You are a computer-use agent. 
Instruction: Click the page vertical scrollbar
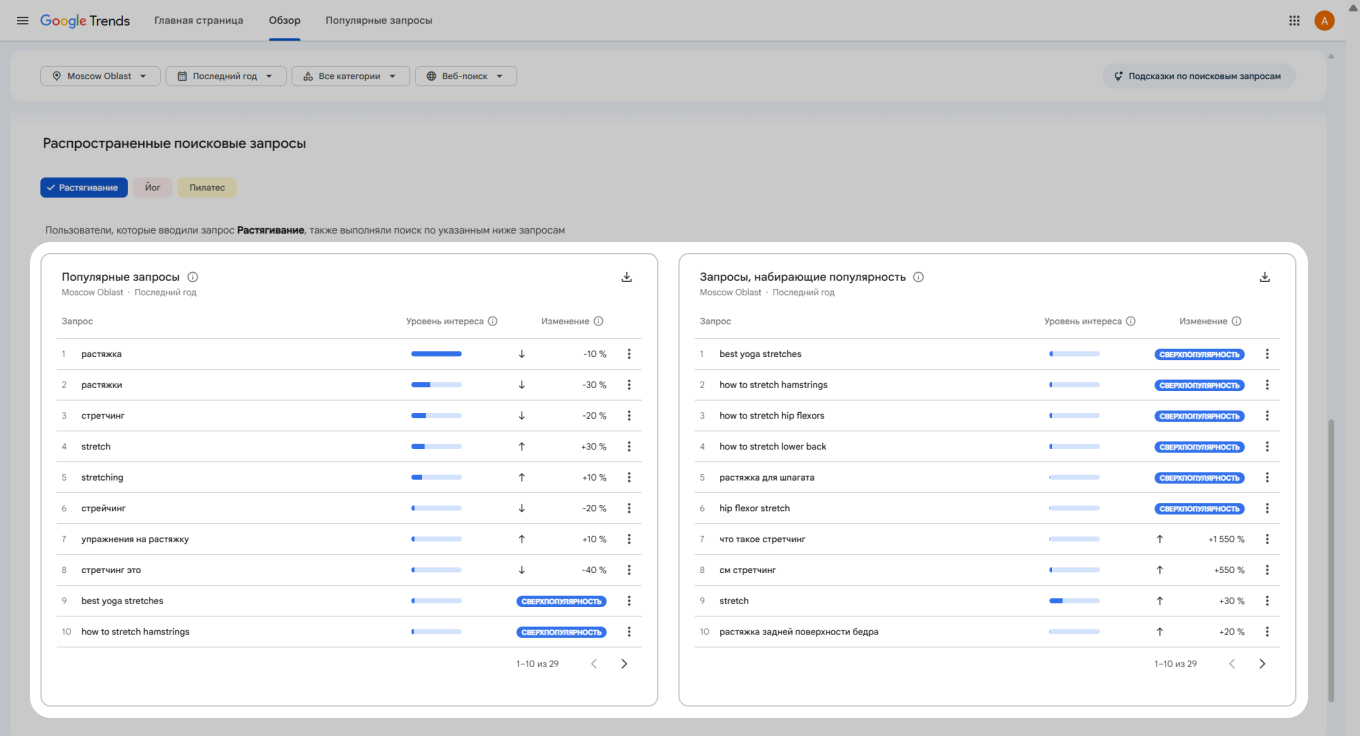[1331, 560]
